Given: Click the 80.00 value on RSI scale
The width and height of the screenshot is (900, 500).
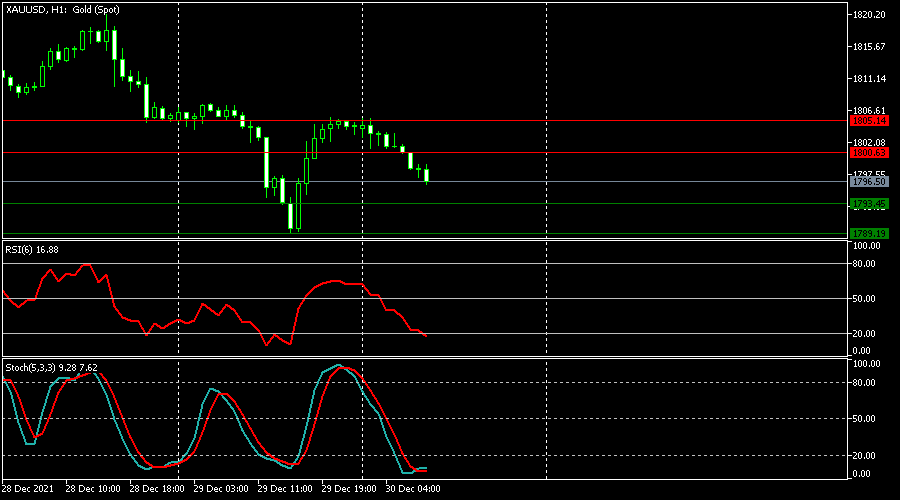Looking at the screenshot, I should coord(864,264).
